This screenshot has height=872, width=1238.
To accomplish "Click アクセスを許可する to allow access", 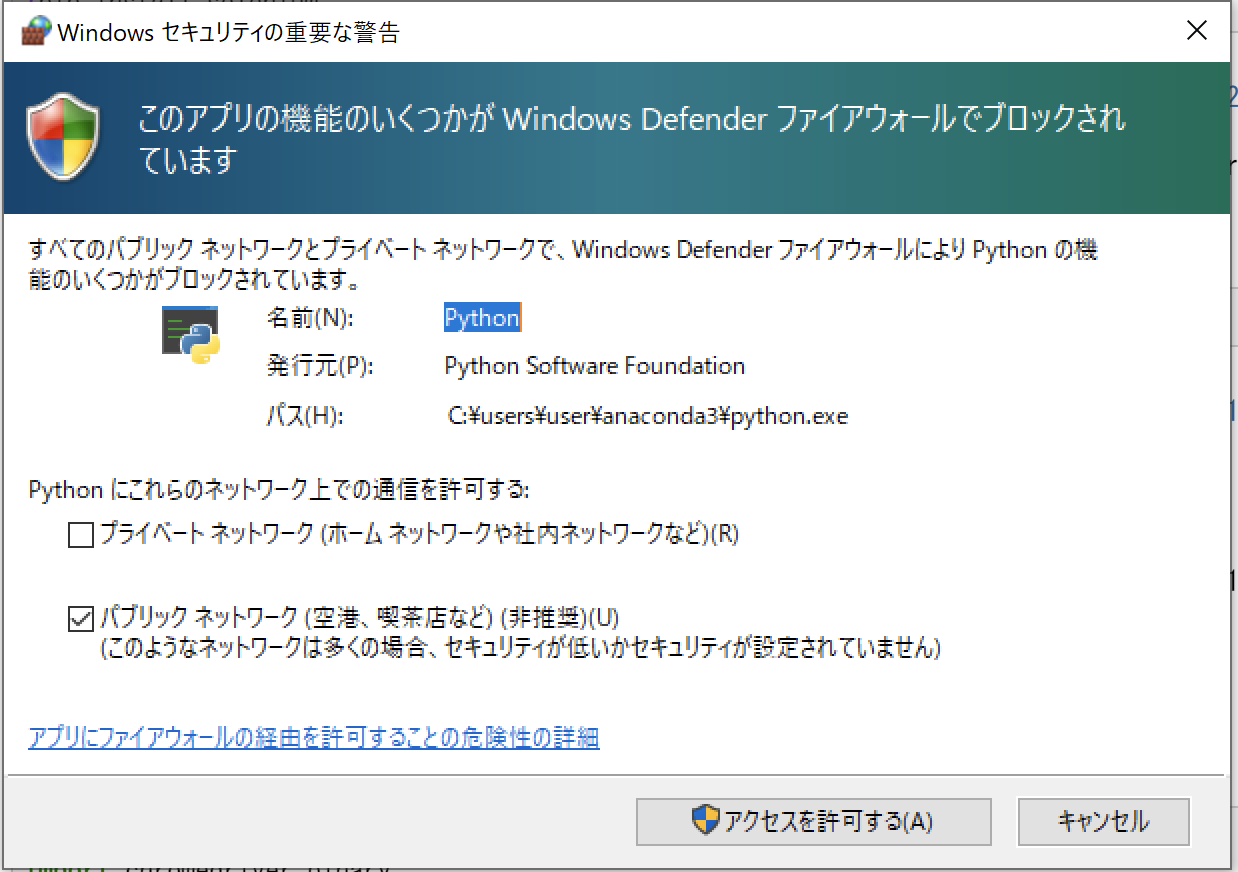I will [813, 821].
